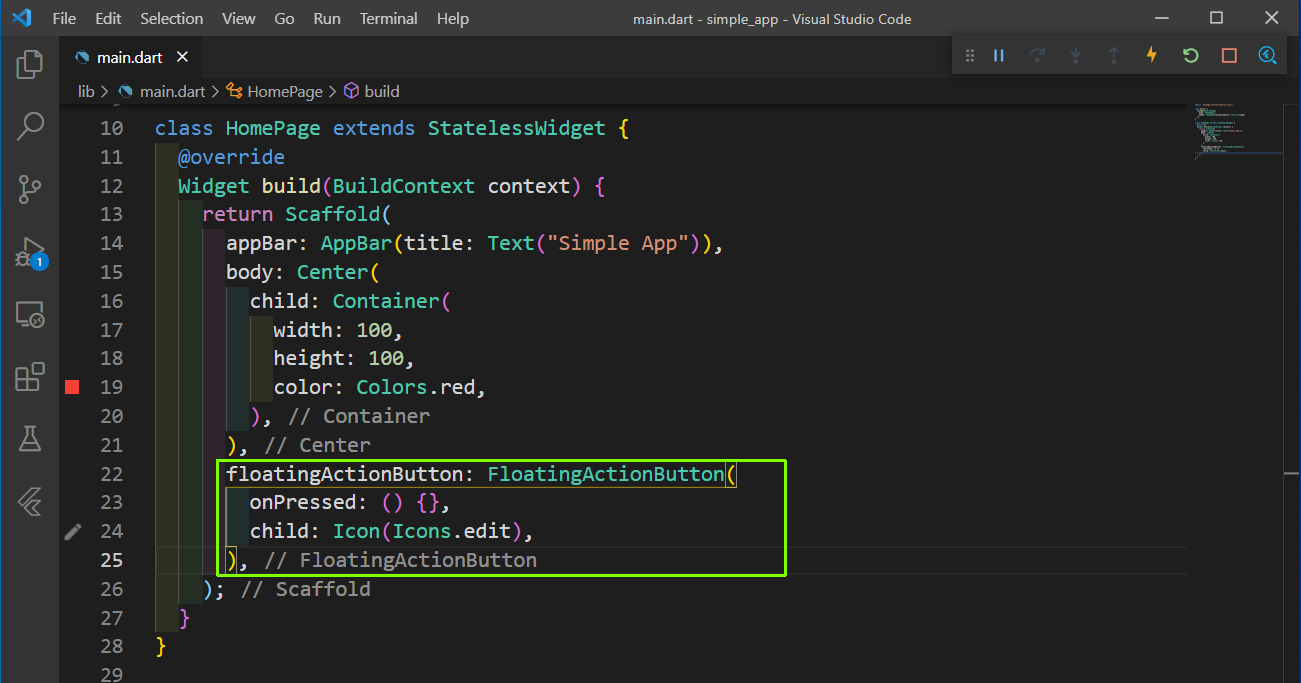Open the Go menu

click(x=284, y=19)
